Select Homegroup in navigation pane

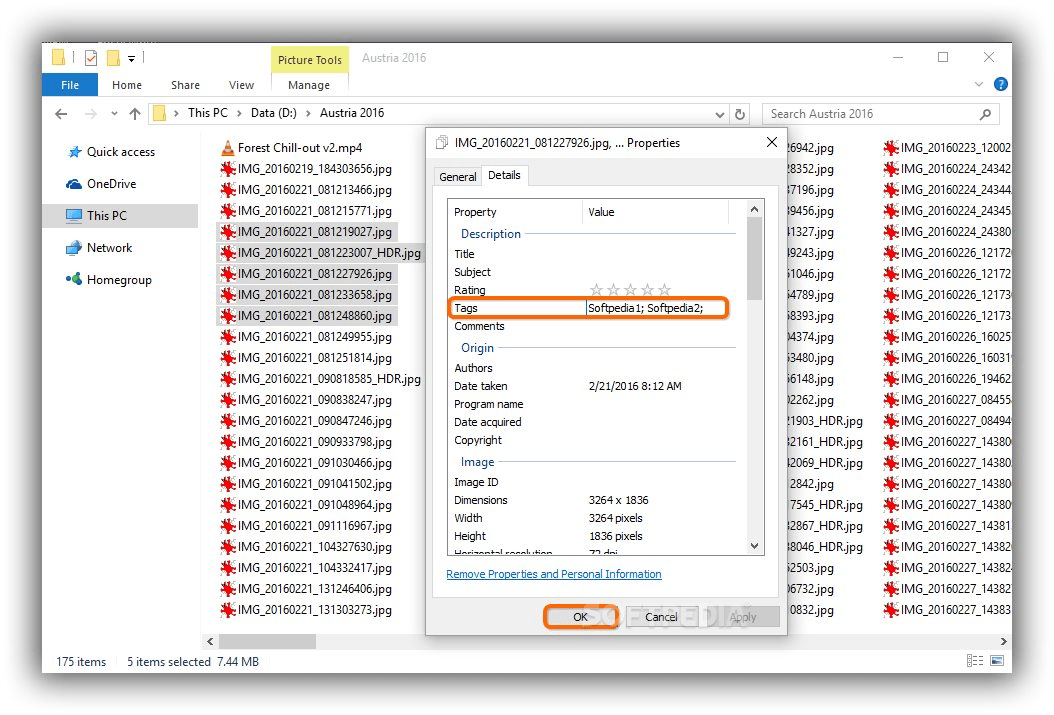click(x=119, y=280)
